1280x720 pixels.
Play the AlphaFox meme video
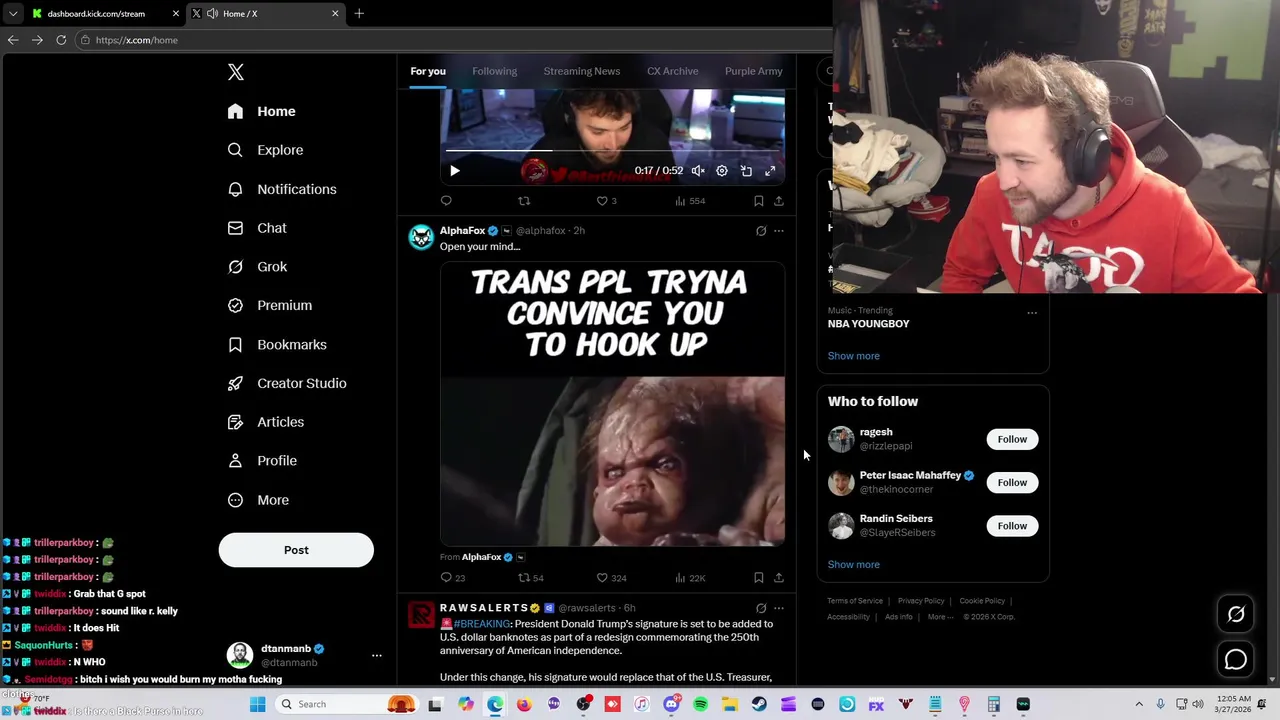click(612, 404)
